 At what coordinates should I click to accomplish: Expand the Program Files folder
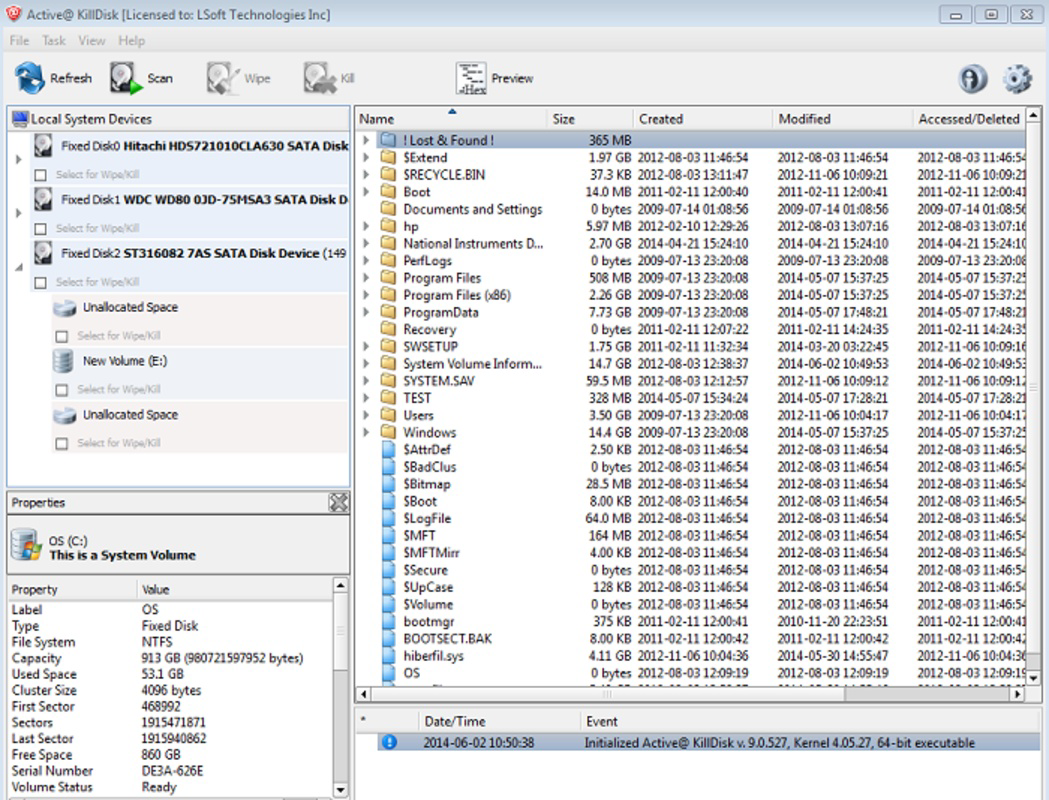click(365, 278)
